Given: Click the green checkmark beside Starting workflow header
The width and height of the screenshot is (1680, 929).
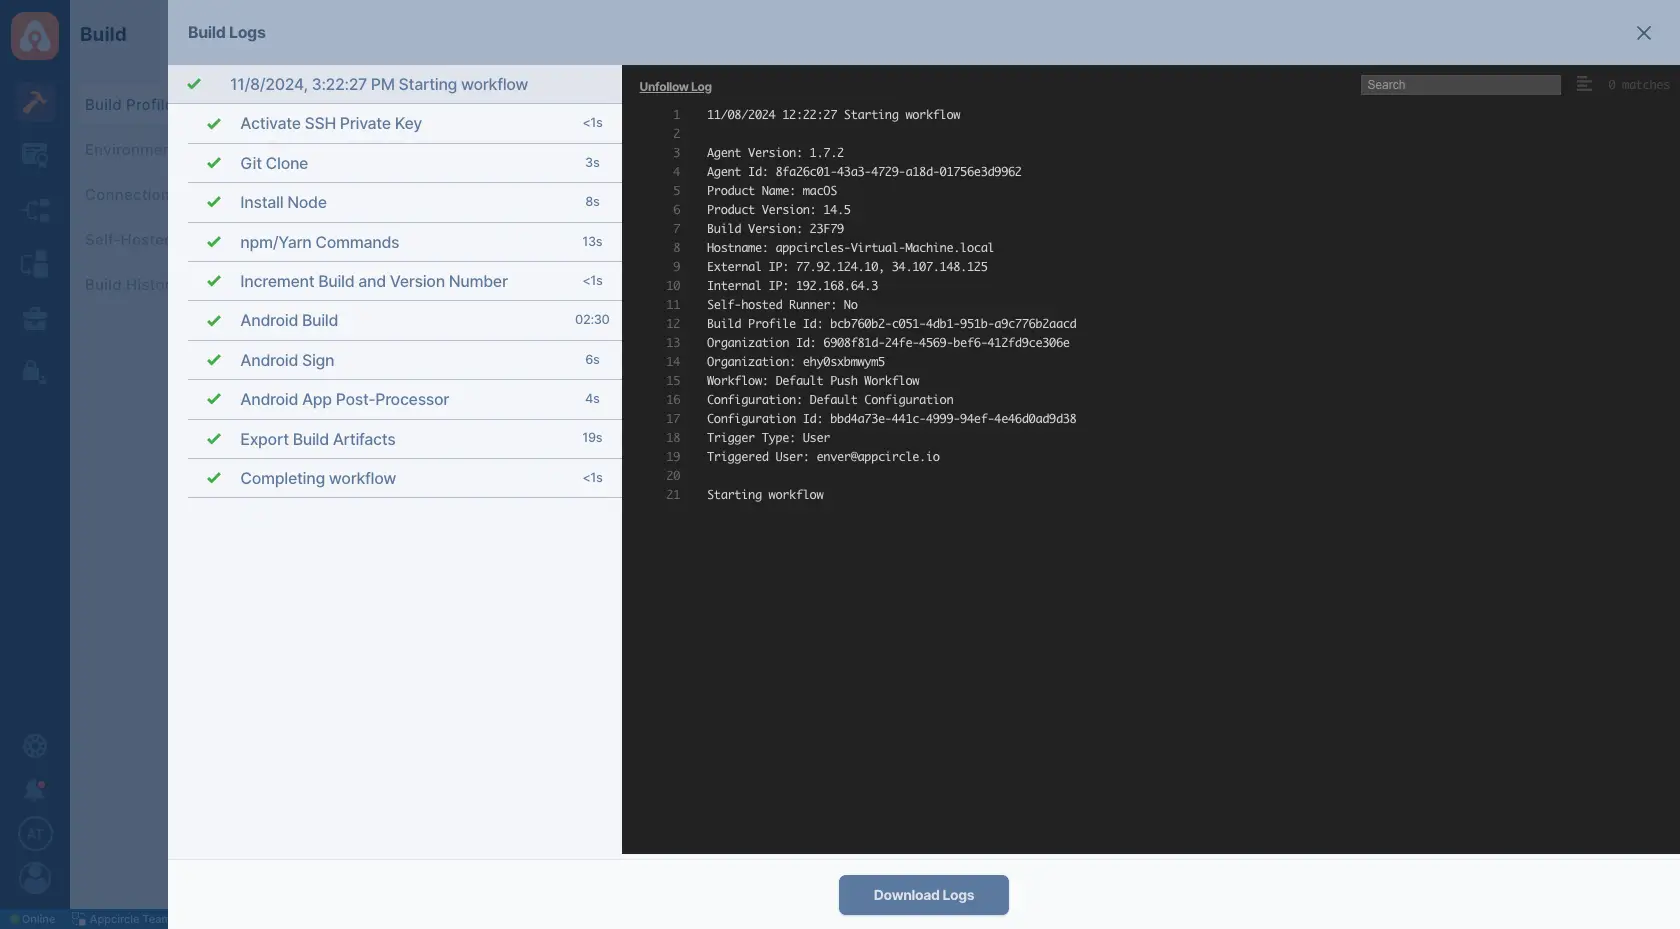Looking at the screenshot, I should point(194,84).
